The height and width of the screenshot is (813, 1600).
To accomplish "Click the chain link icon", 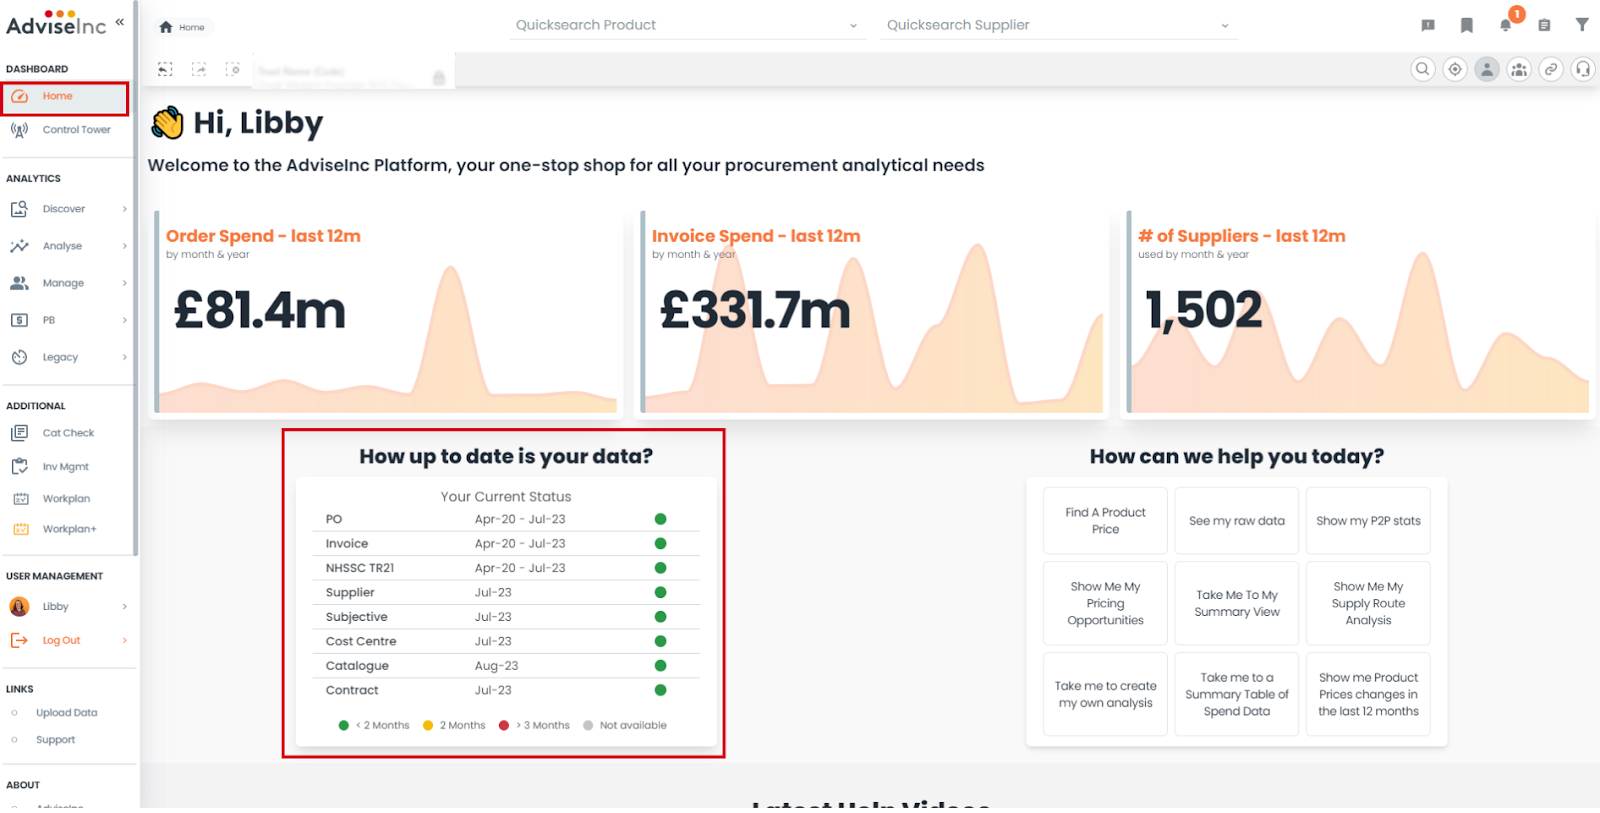I will [x=1551, y=69].
